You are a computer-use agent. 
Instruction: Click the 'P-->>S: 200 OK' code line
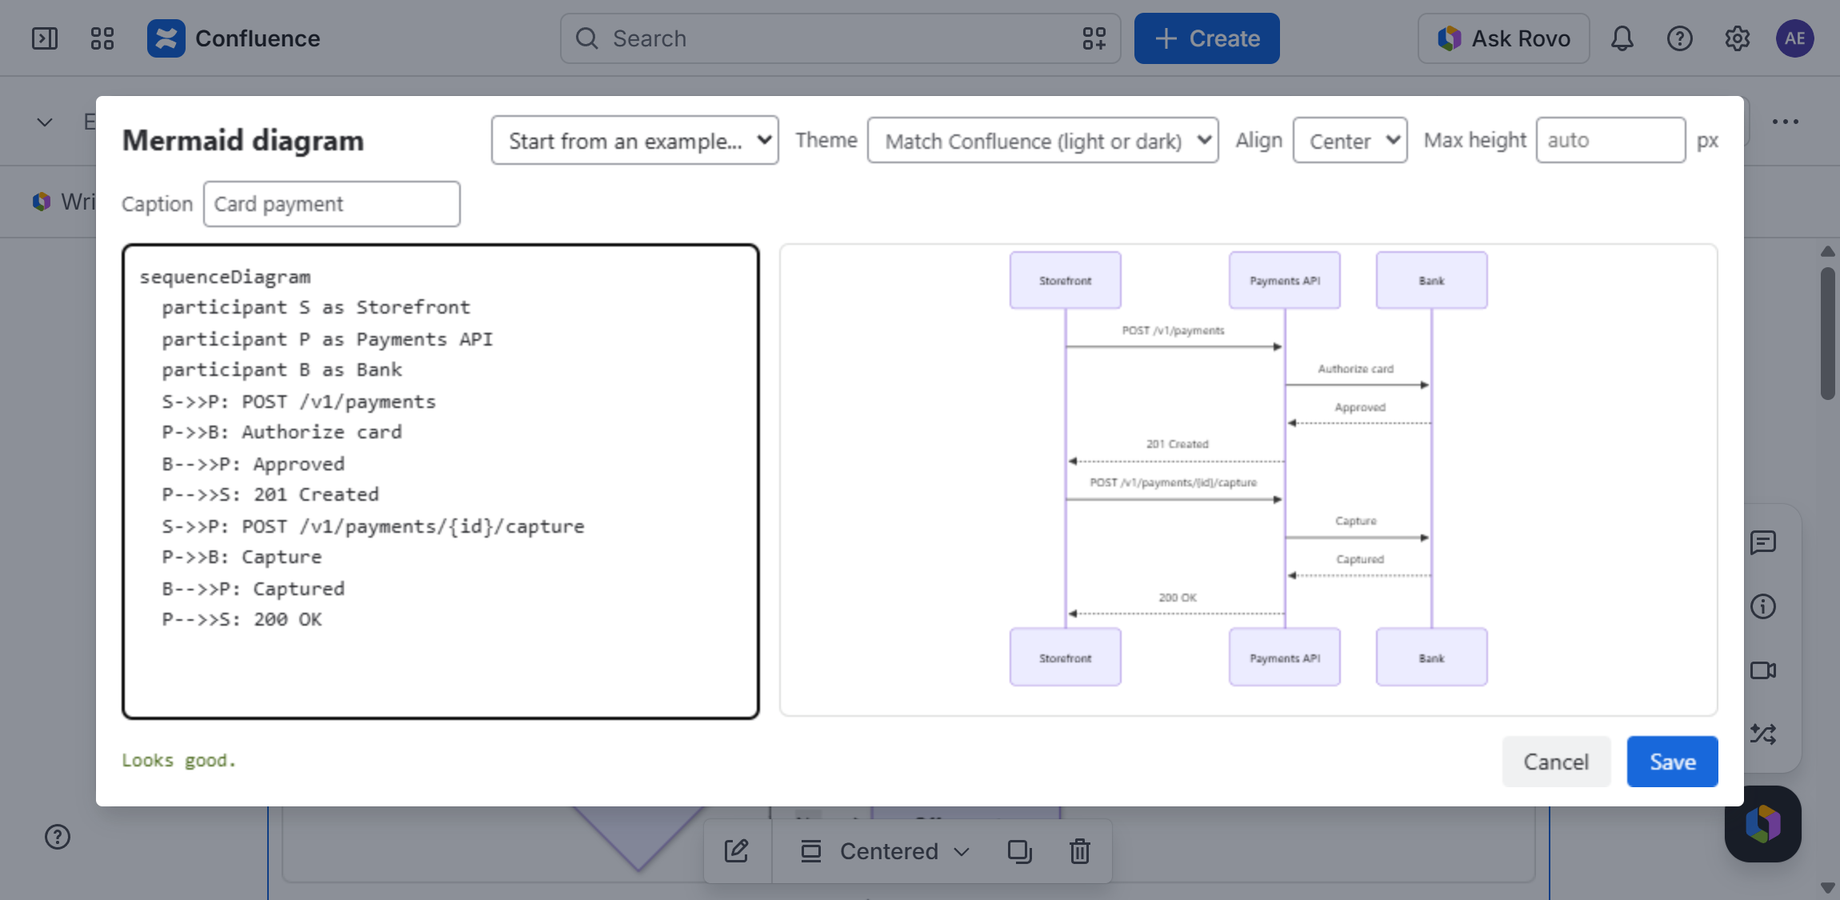[x=242, y=619]
